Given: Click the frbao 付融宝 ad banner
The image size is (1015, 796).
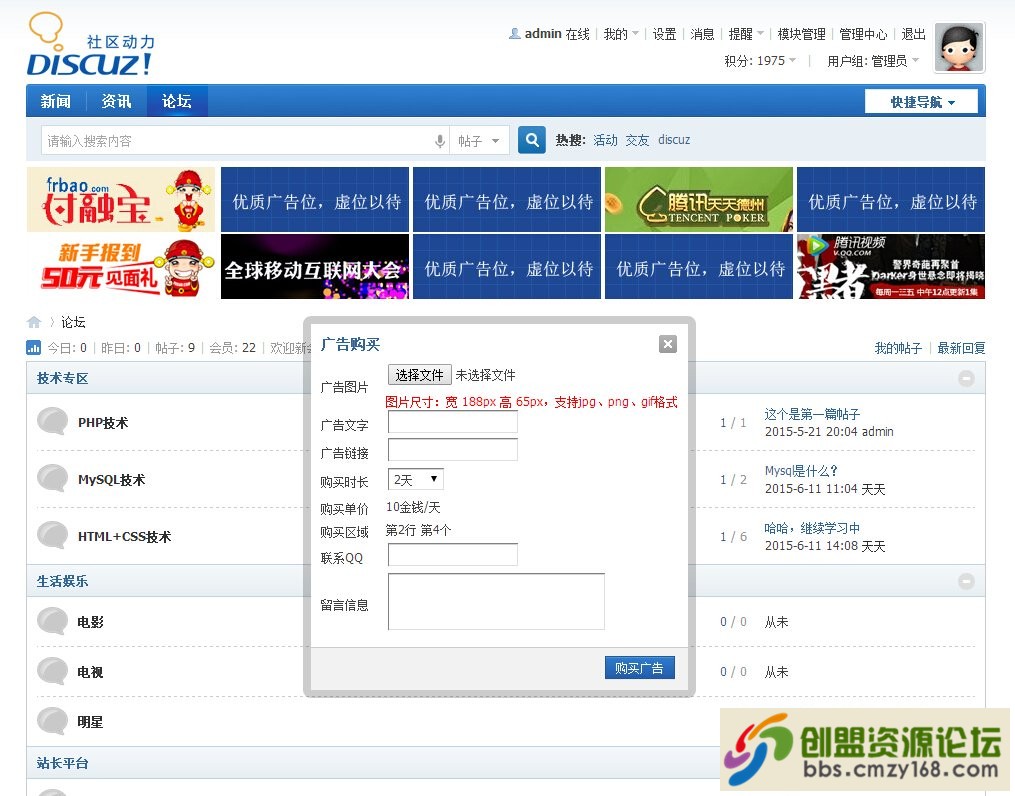Looking at the screenshot, I should tap(120, 199).
